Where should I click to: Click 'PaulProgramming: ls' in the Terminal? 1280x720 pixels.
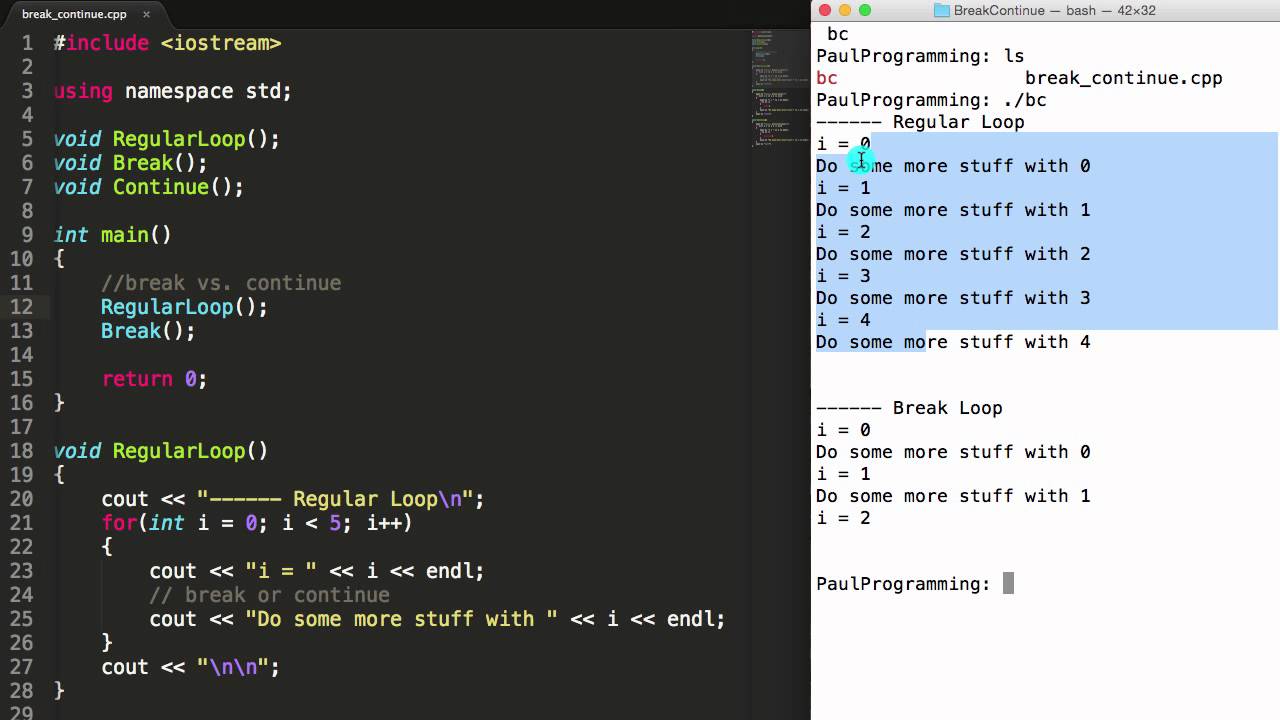pos(920,56)
